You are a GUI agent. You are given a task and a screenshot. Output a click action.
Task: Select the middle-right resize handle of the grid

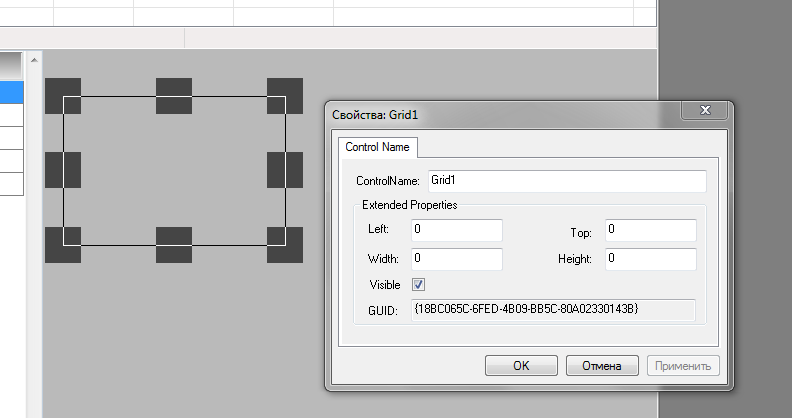[285, 170]
